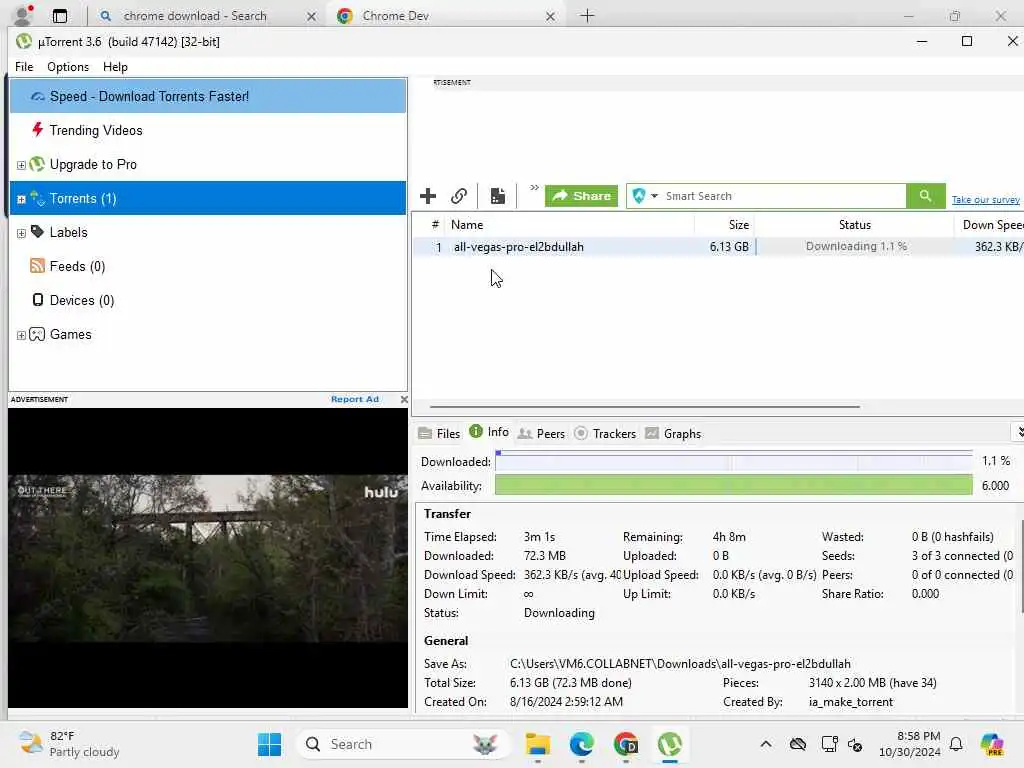This screenshot has width=1024, height=768.
Task: Open the Windows Start menu
Action: [269, 744]
